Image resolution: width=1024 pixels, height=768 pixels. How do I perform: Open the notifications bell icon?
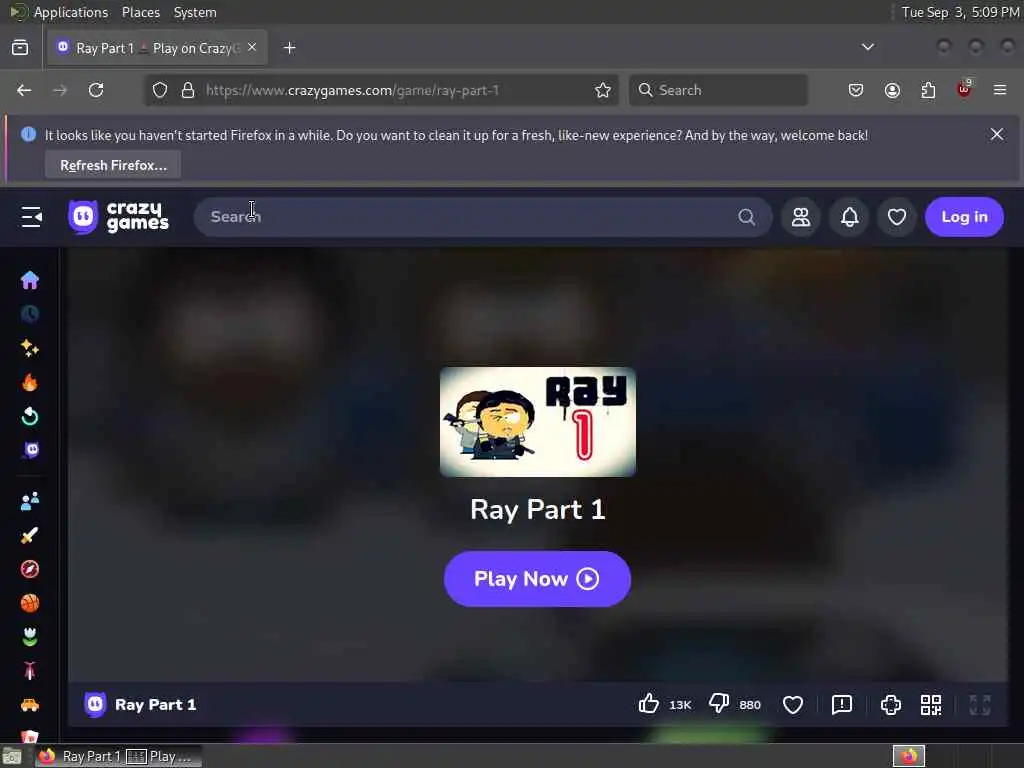[849, 217]
